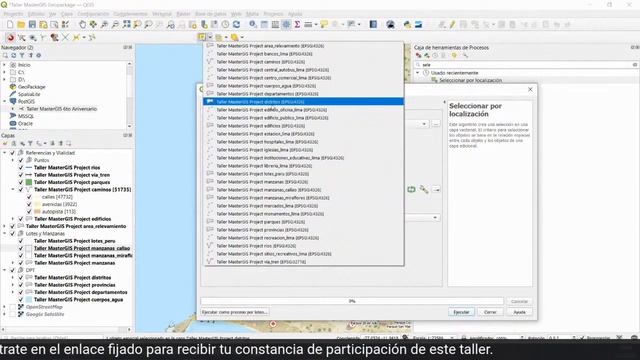Click the history clock icon in Processing toolbox
Image resolution: width=640 pixels, height=360 pixels.
coord(435,56)
